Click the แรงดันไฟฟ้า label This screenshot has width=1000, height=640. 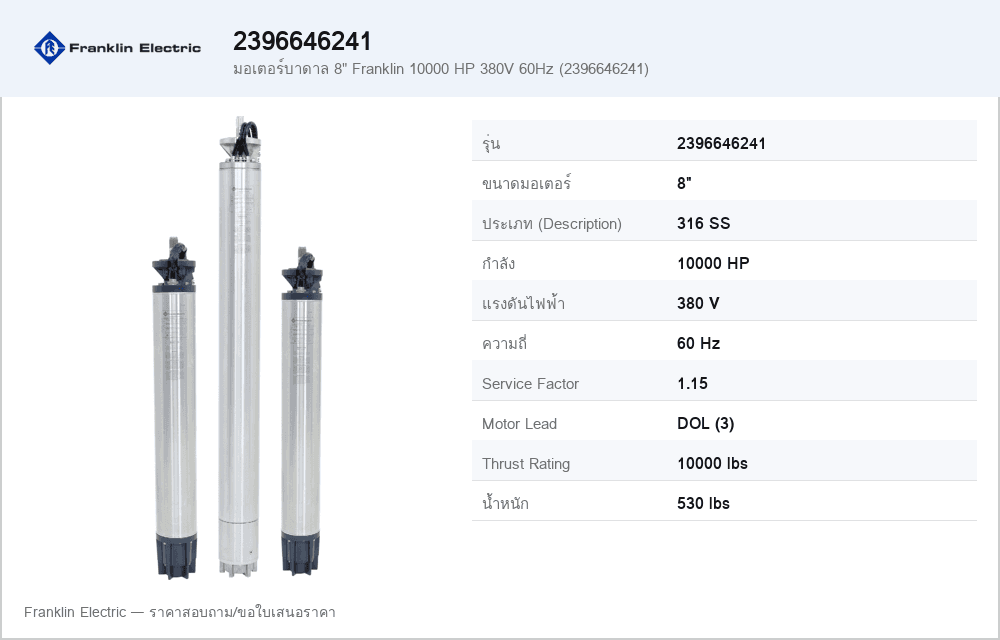[523, 303]
